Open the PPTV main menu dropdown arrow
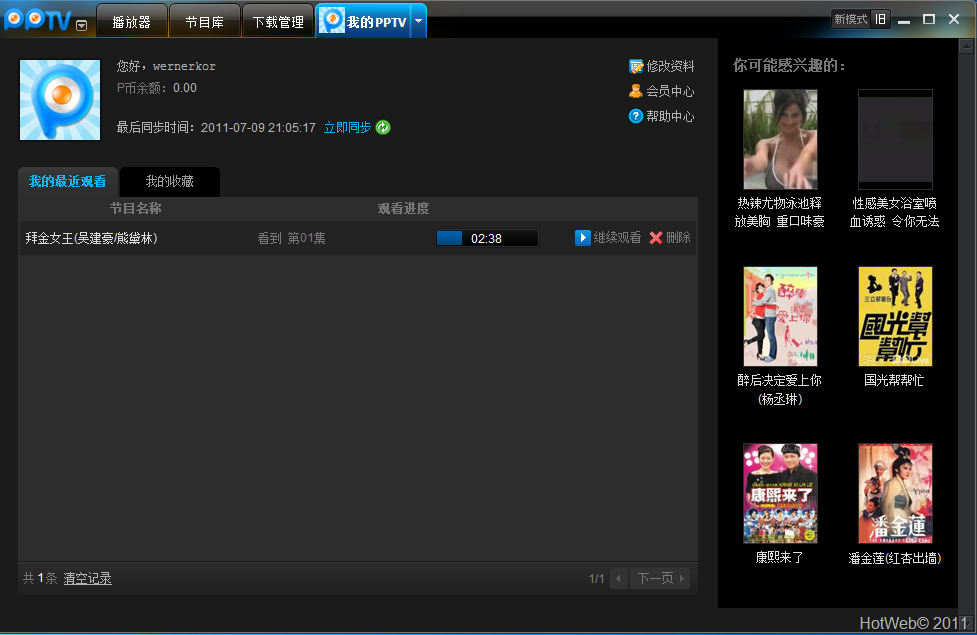This screenshot has height=635, width=977. [82, 26]
